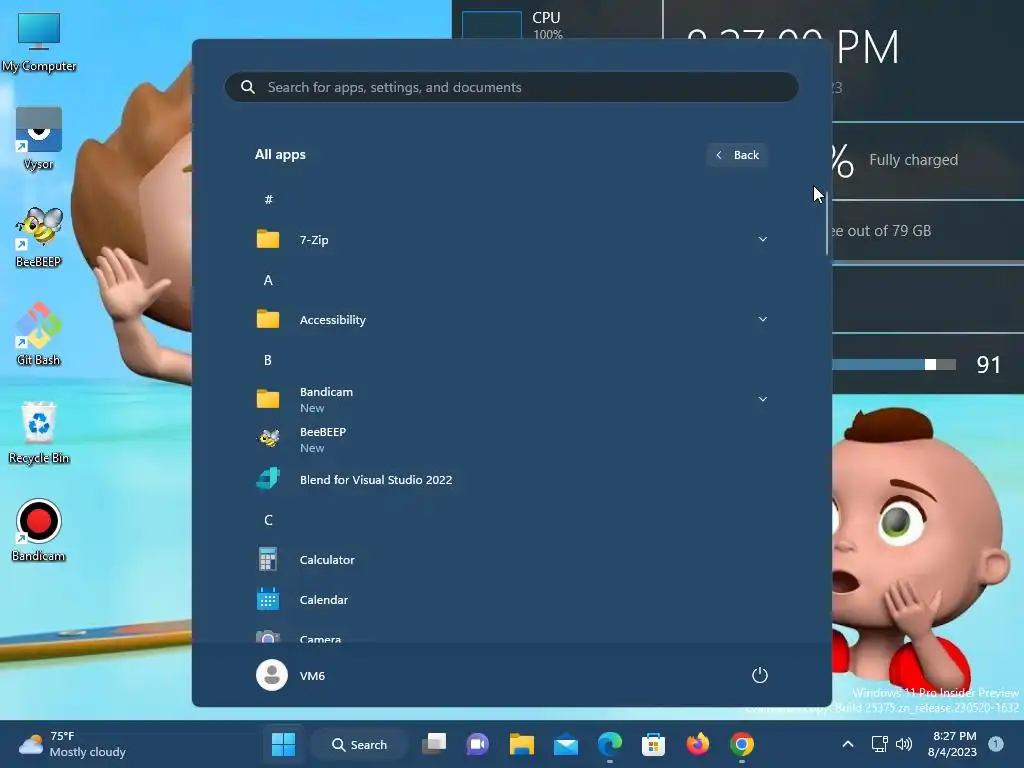
Task: Jump to the A letter header
Action: (268, 280)
